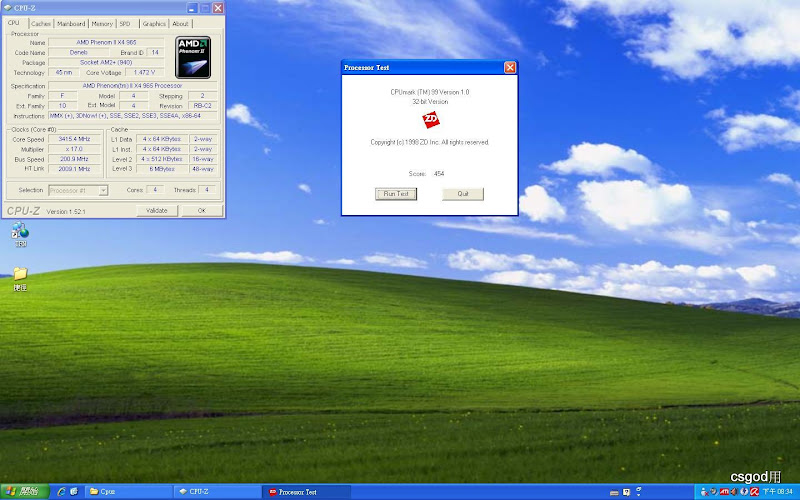This screenshot has height=500, width=800.
Task: Click the Messenger tray icon with red X
Action: tap(705, 492)
